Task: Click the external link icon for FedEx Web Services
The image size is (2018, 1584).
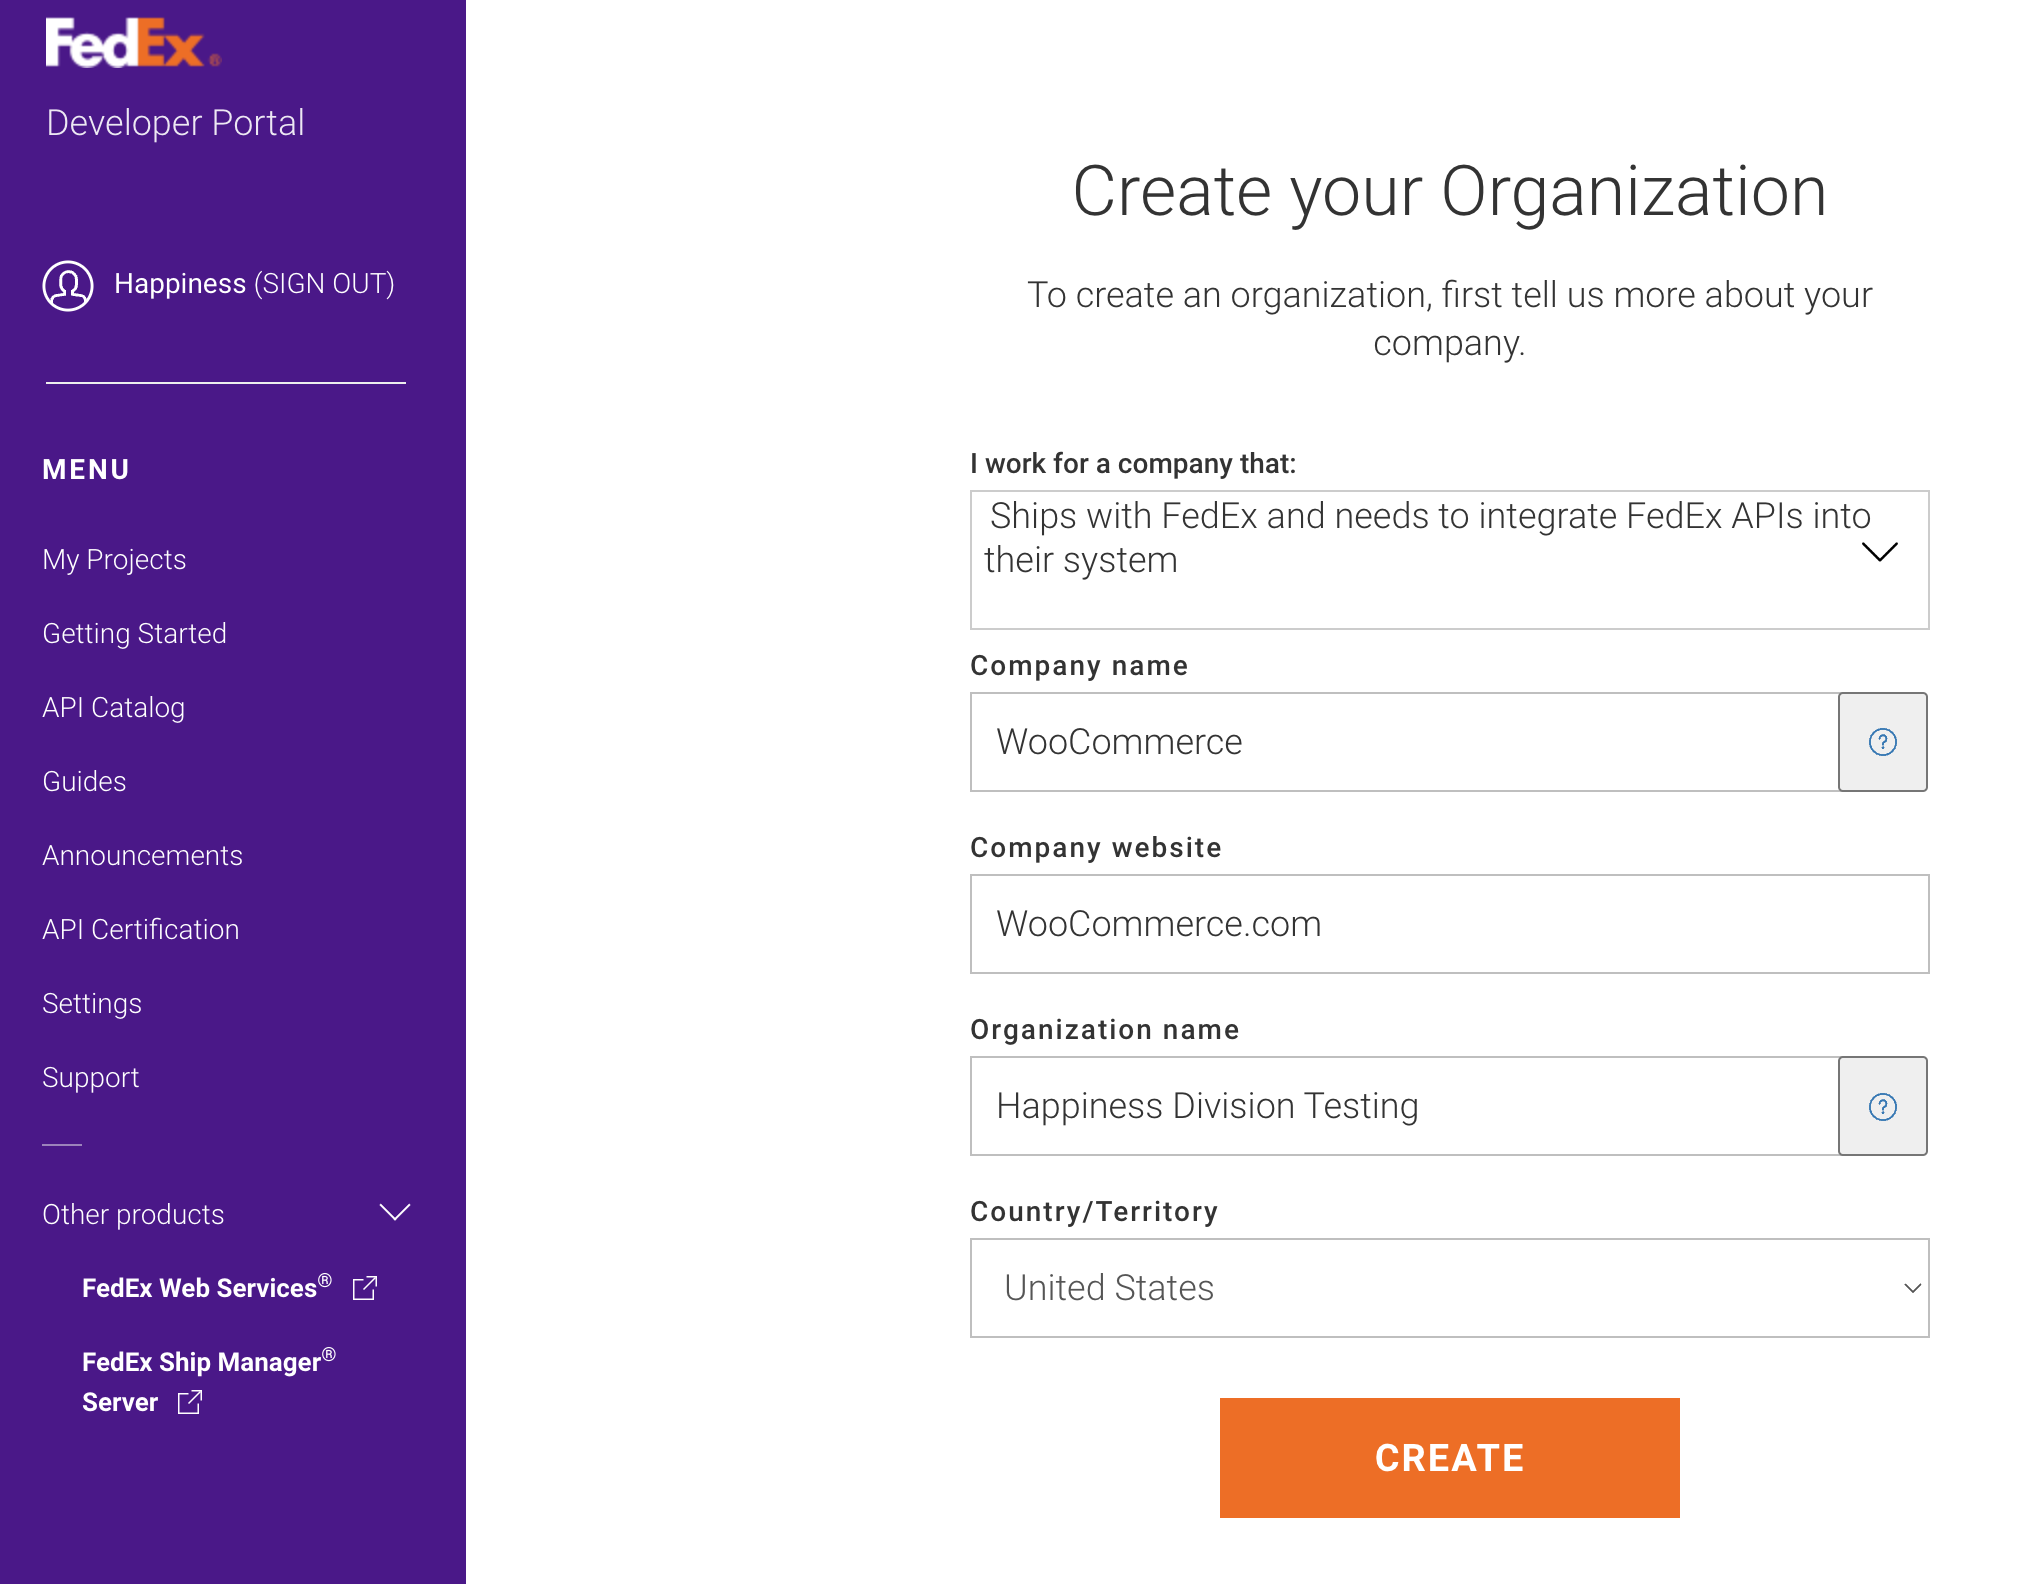Action: click(366, 1288)
